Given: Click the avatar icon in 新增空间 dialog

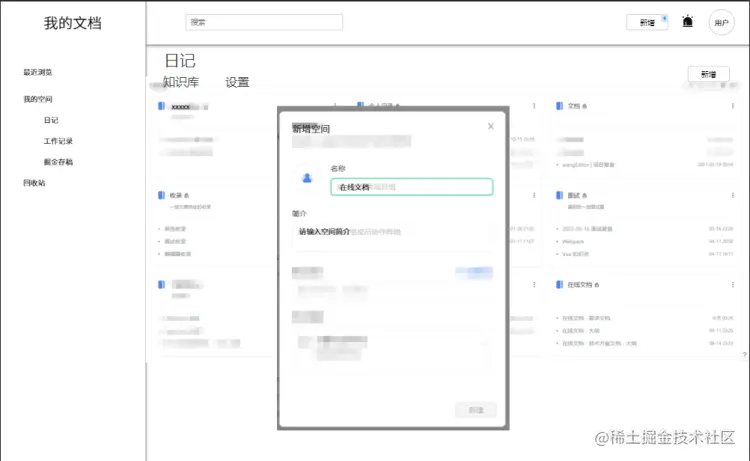Looking at the screenshot, I should point(307,178).
